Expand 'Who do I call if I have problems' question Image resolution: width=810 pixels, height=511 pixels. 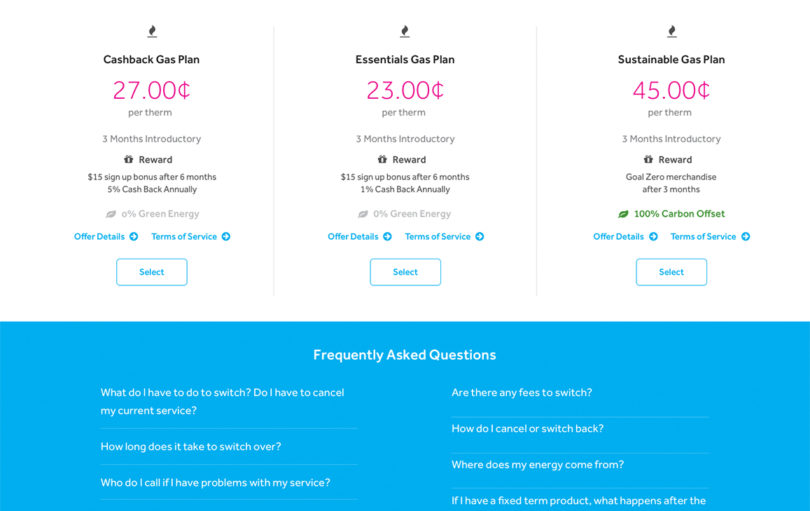pos(215,483)
